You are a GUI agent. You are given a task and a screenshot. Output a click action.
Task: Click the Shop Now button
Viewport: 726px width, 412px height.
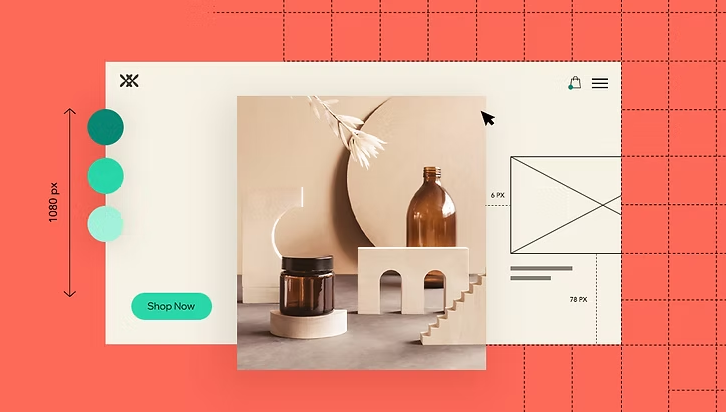point(171,306)
